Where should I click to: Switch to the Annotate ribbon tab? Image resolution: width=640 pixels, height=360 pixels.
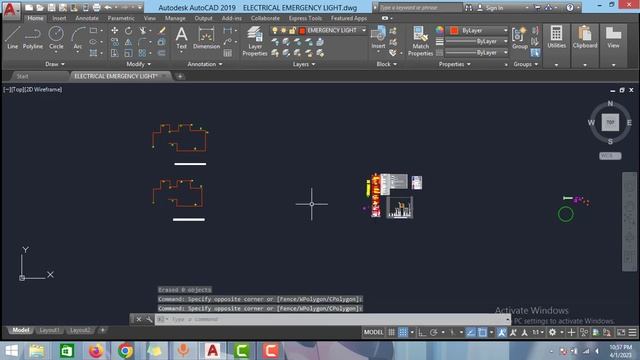[87, 18]
